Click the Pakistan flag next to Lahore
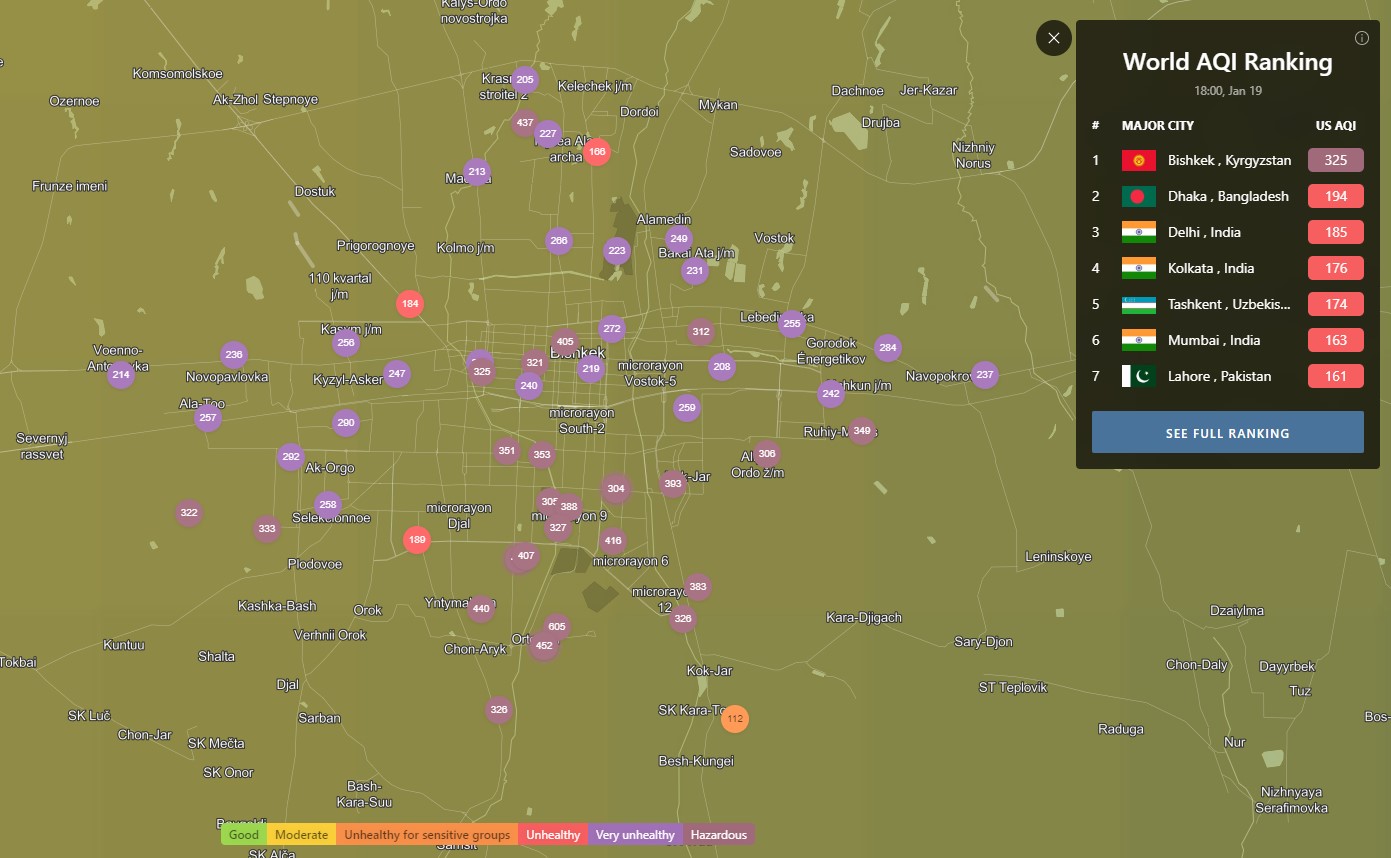The height and width of the screenshot is (858, 1391). coord(1138,376)
